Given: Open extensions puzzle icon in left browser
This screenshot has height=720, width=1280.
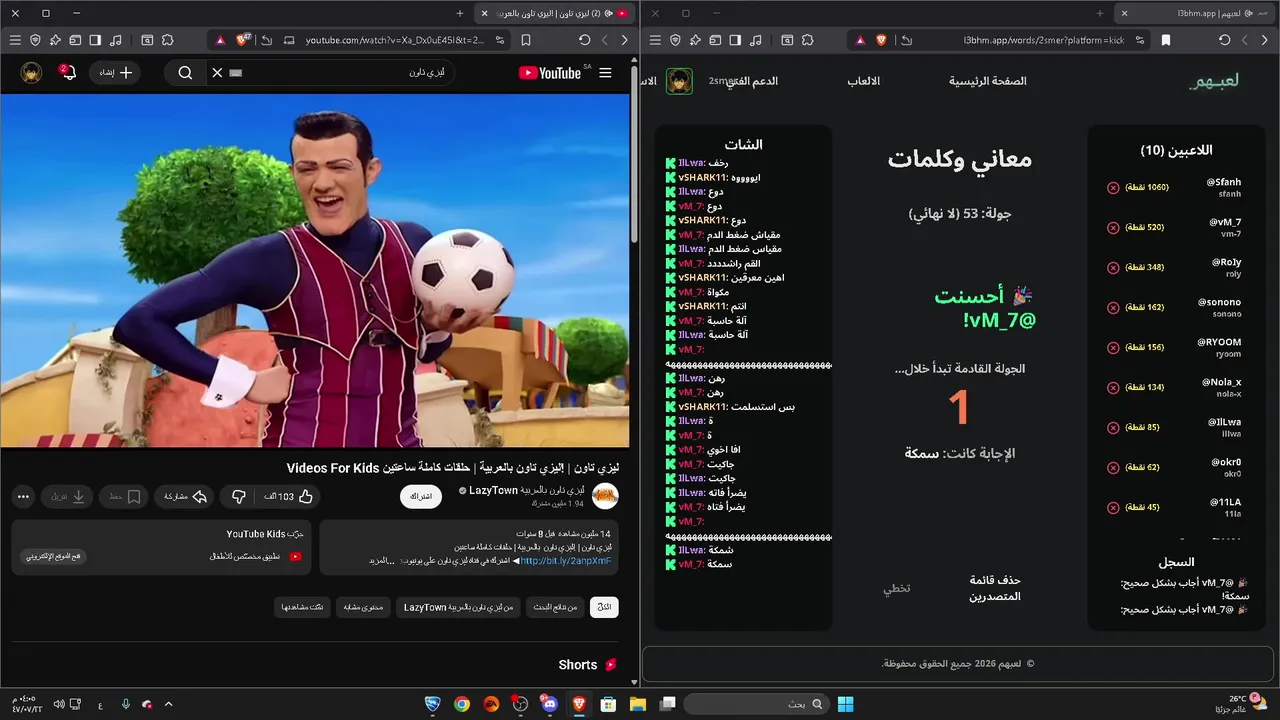Looking at the screenshot, I should click(167, 40).
